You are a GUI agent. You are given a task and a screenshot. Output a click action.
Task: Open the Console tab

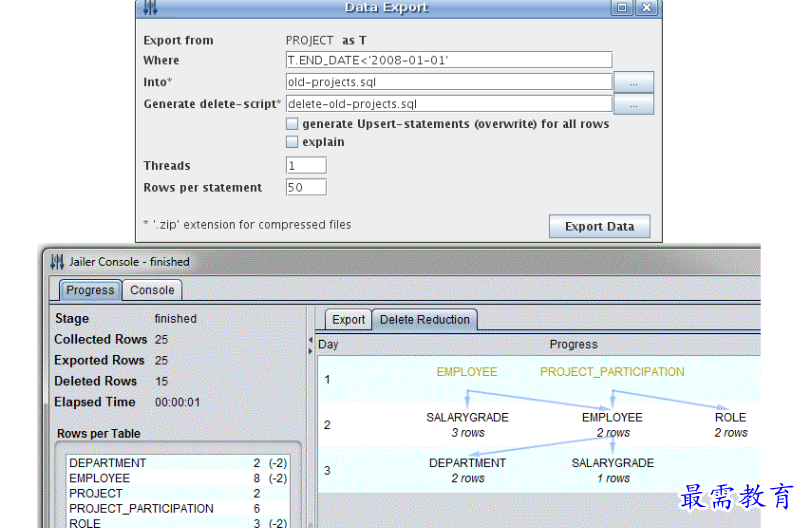152,290
